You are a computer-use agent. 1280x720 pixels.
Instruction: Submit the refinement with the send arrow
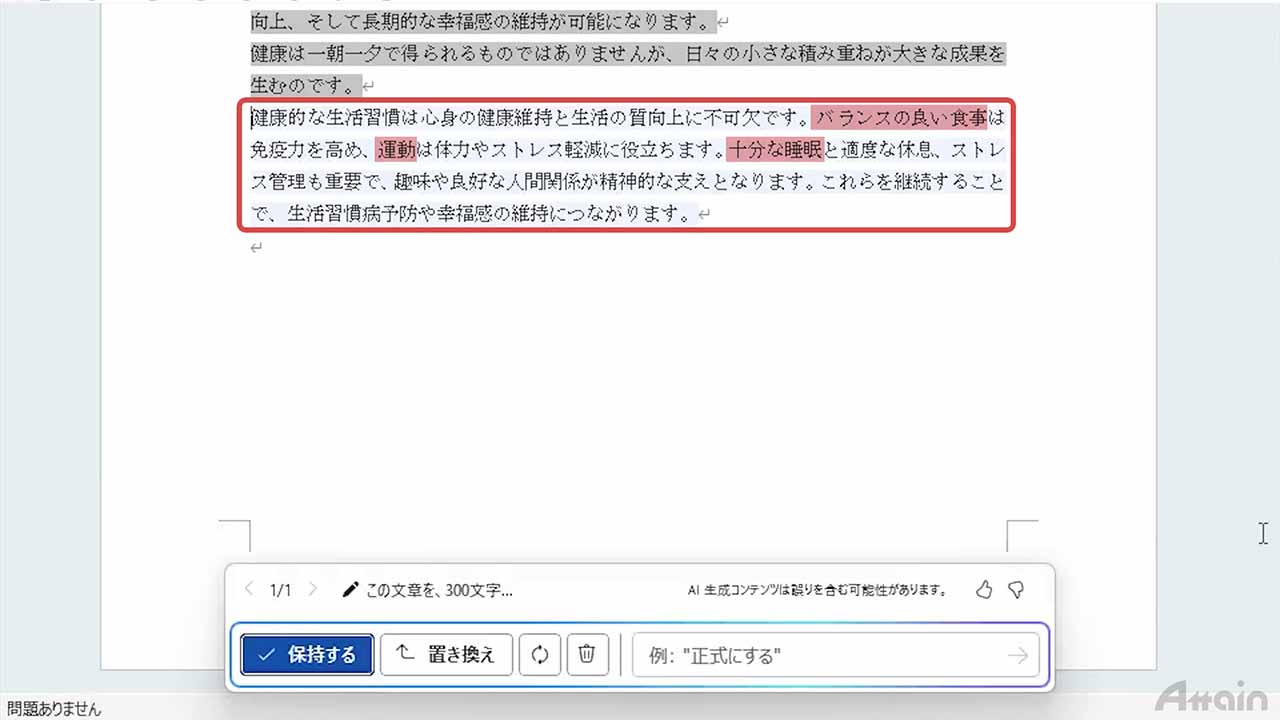(1017, 656)
